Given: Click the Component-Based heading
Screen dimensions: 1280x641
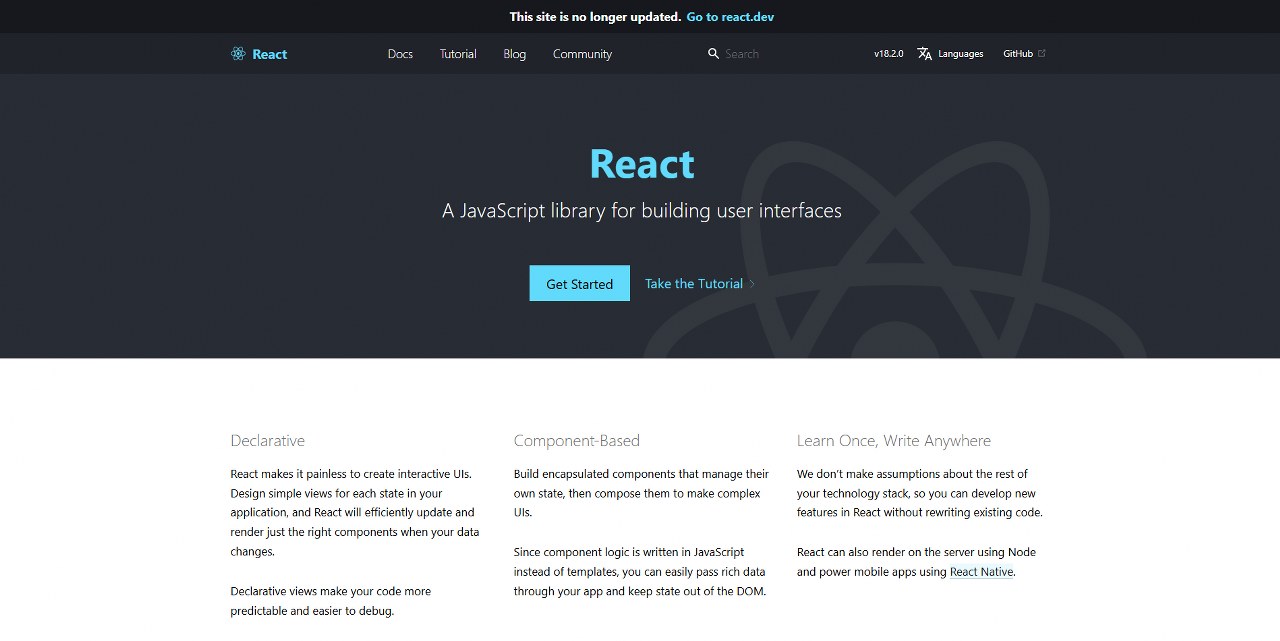Looking at the screenshot, I should point(577,441).
